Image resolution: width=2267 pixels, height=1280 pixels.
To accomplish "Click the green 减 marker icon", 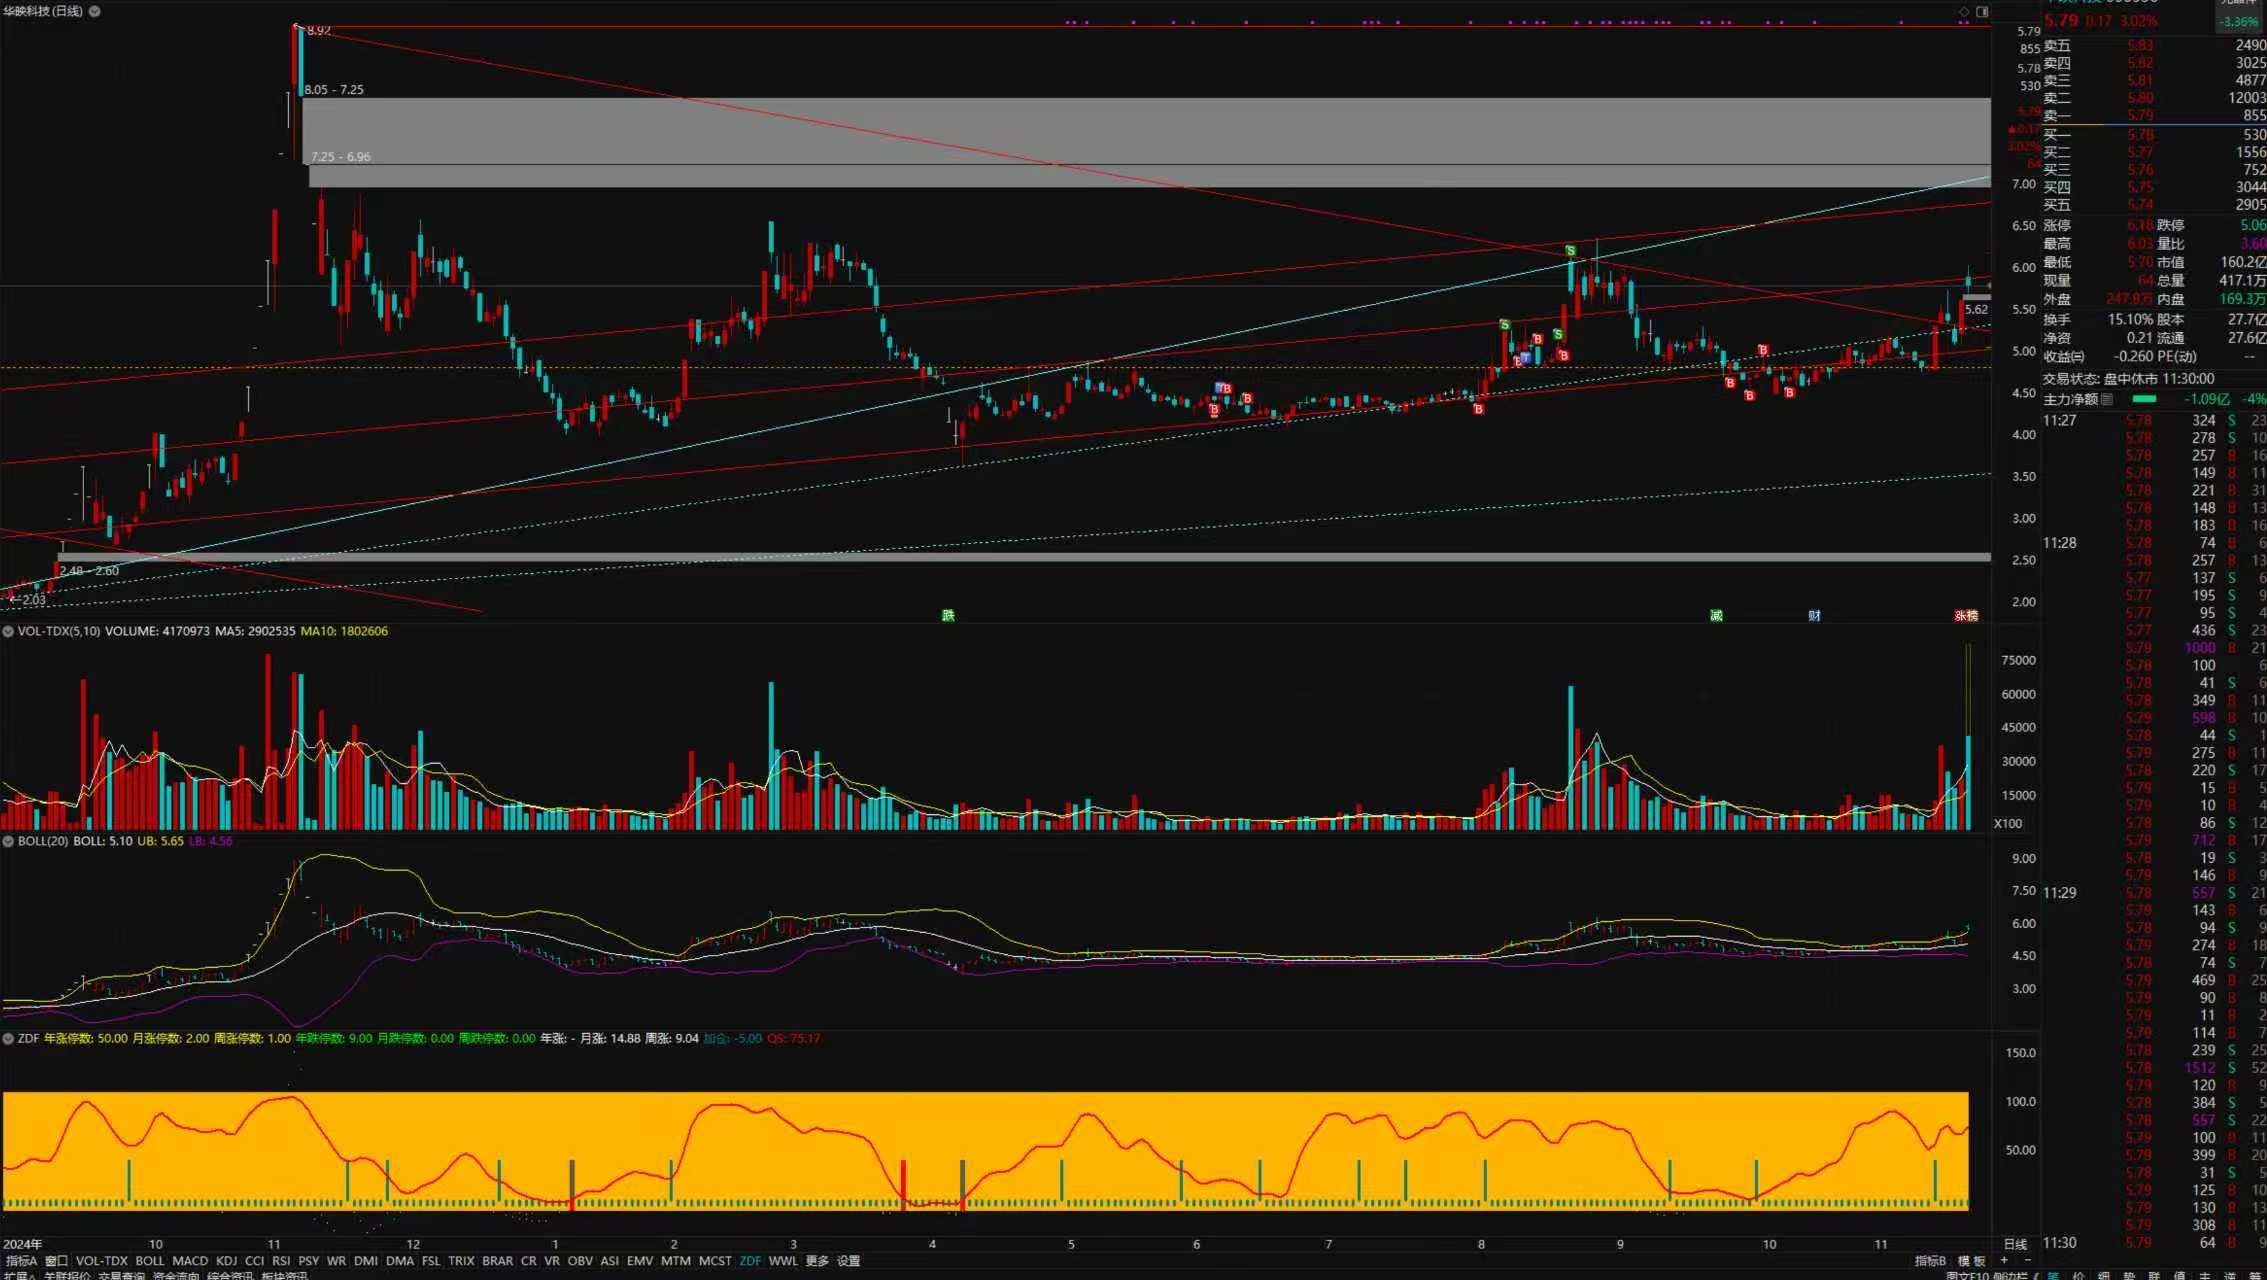I will (x=1716, y=615).
